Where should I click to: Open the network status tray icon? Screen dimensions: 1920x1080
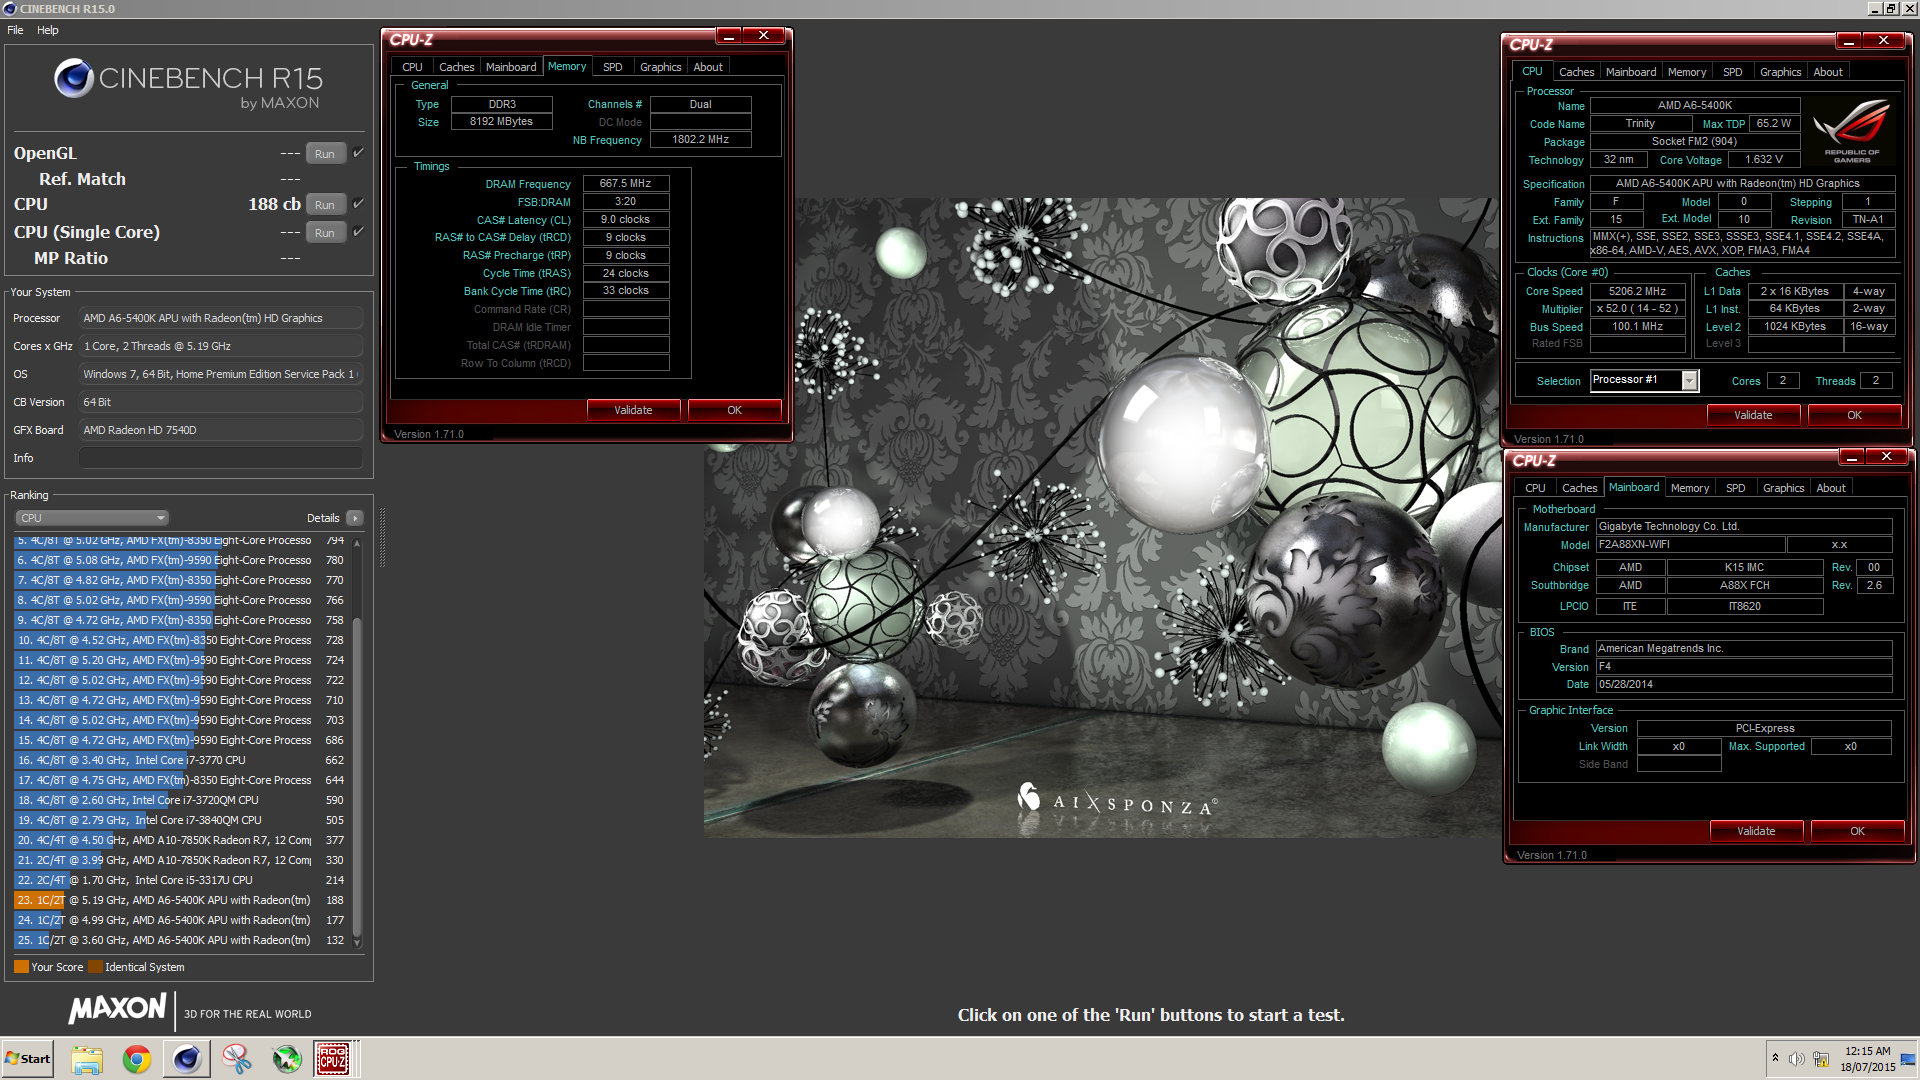click(1821, 1059)
